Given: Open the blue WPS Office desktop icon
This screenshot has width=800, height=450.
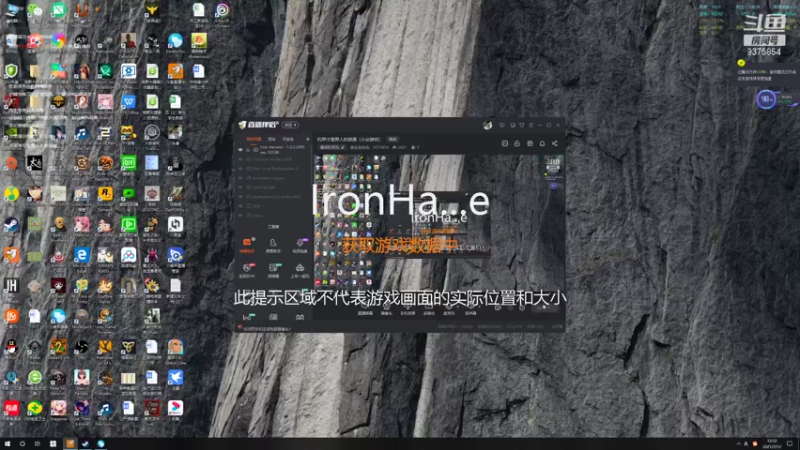Looking at the screenshot, I should pyautogui.click(x=129, y=102).
